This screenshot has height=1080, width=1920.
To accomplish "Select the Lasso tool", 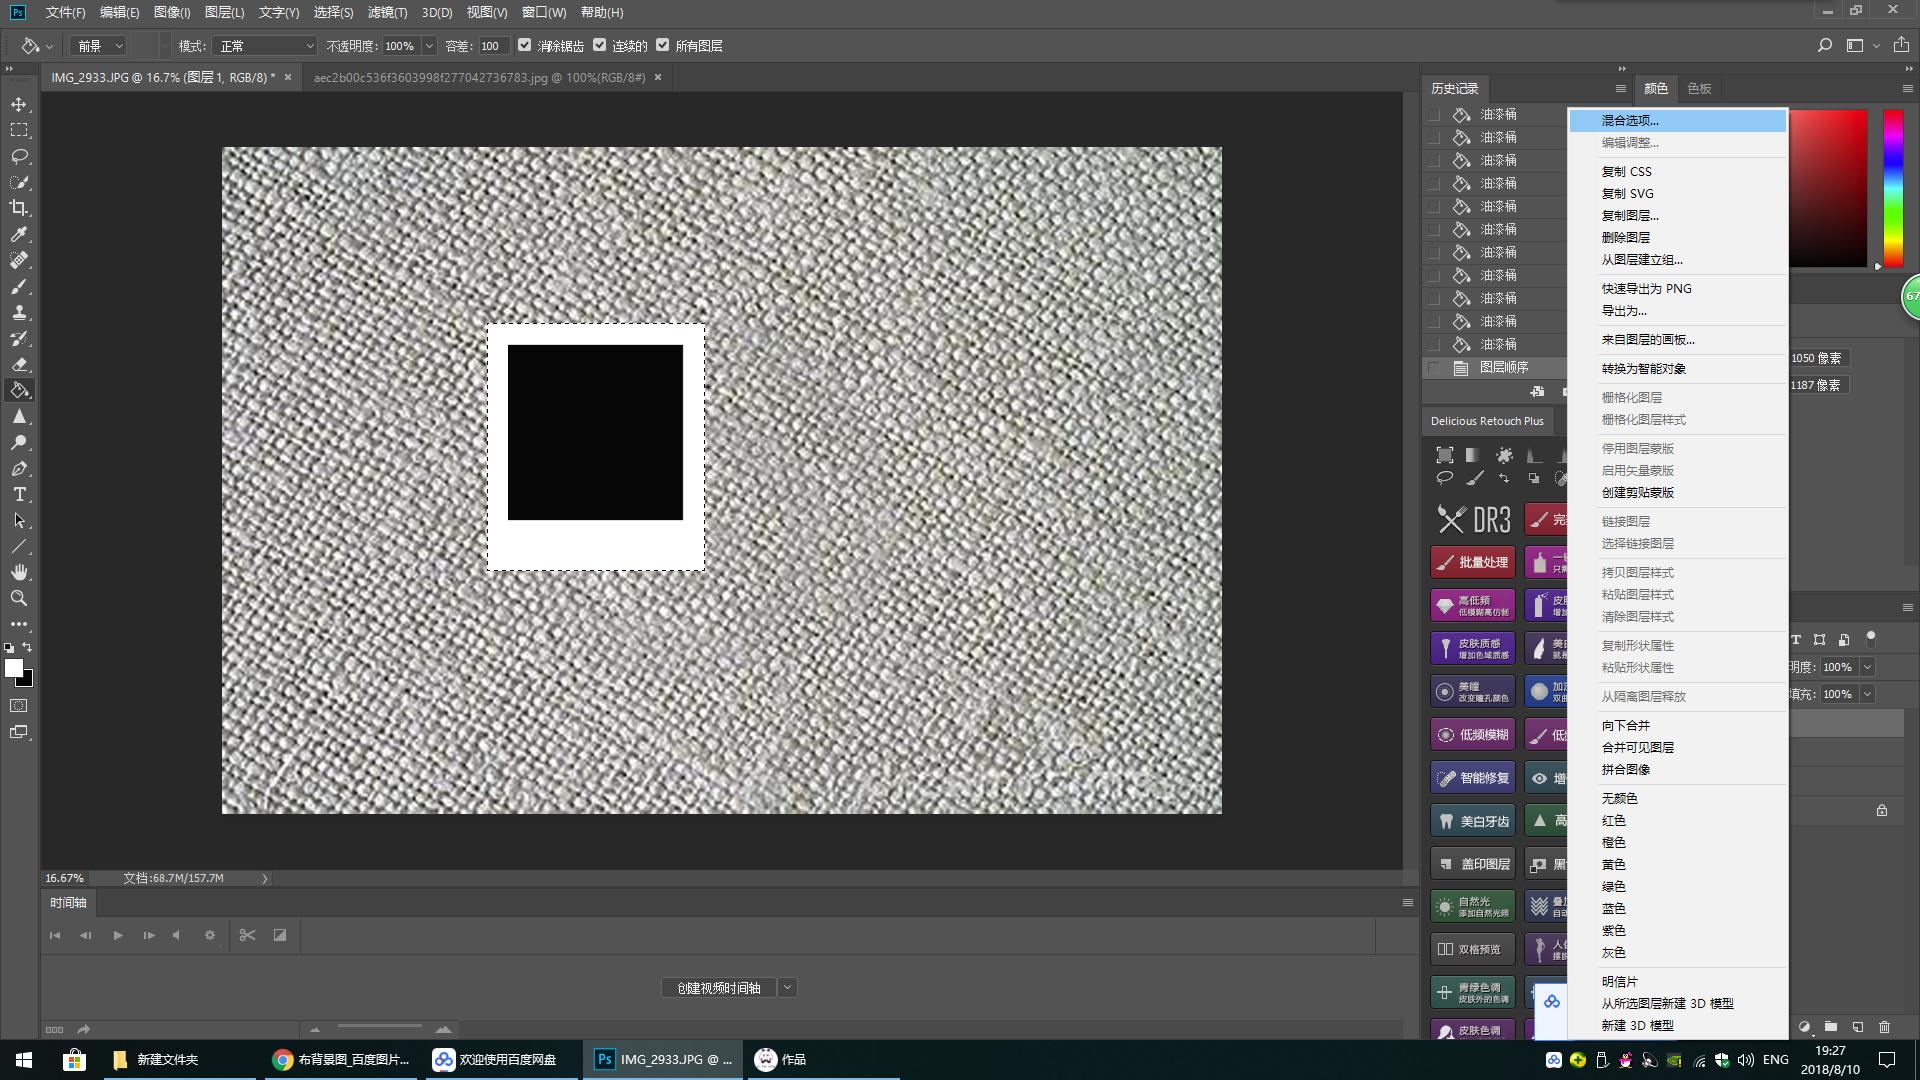I will point(19,157).
